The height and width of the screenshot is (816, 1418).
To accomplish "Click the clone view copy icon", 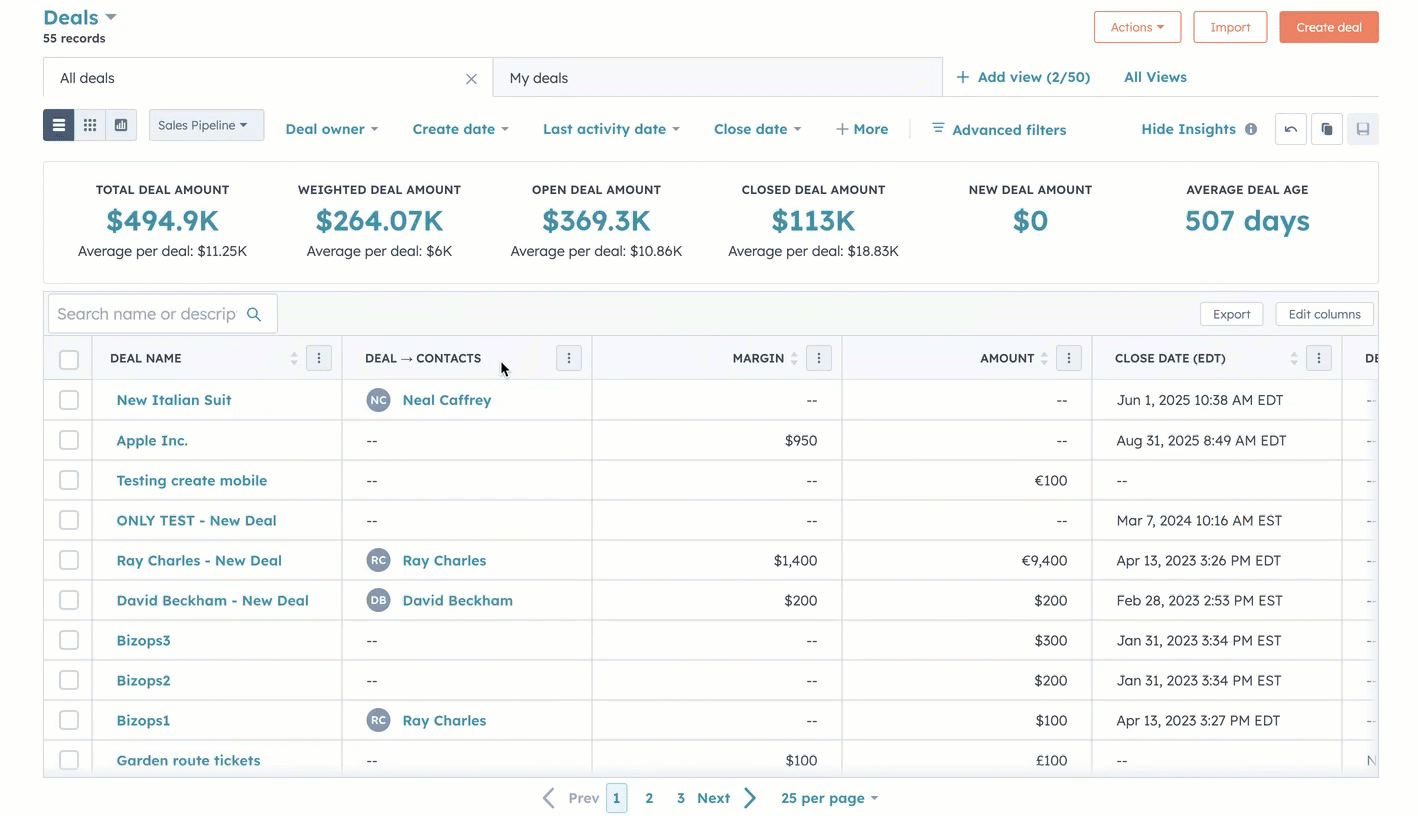I will 1326,129.
